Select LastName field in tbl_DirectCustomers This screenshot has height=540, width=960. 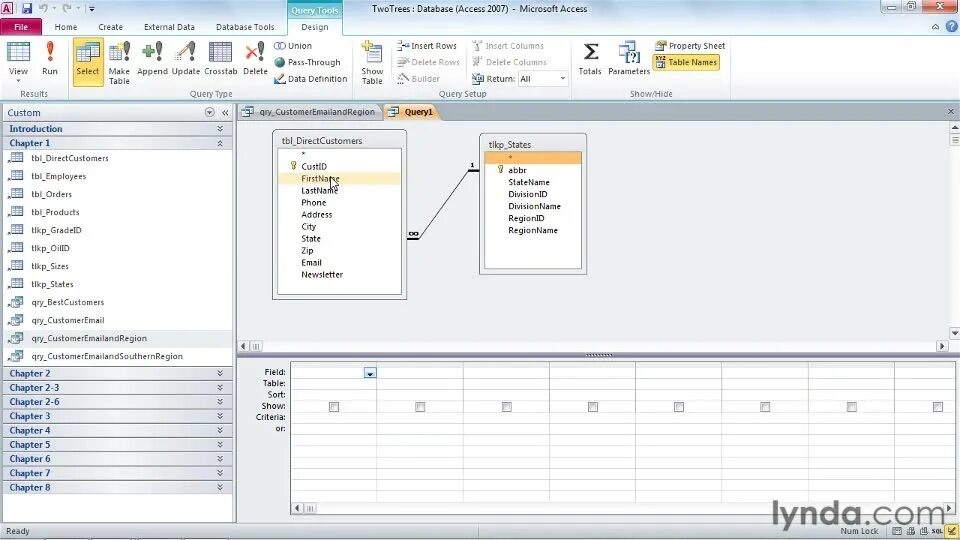coord(319,190)
